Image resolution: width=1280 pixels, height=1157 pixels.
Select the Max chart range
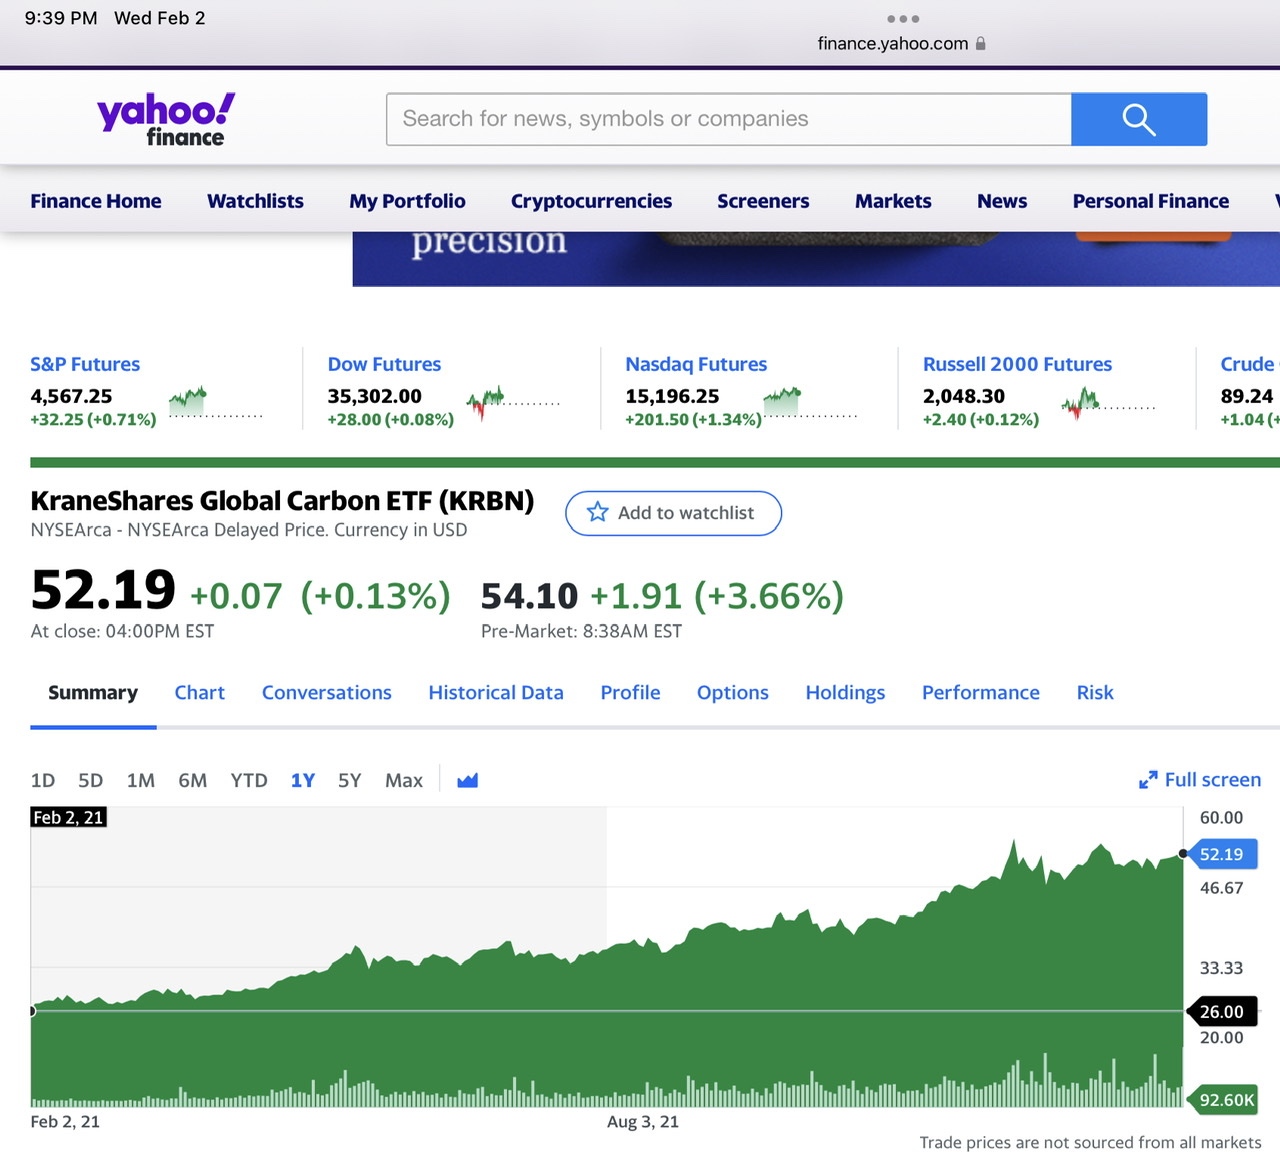coord(404,780)
